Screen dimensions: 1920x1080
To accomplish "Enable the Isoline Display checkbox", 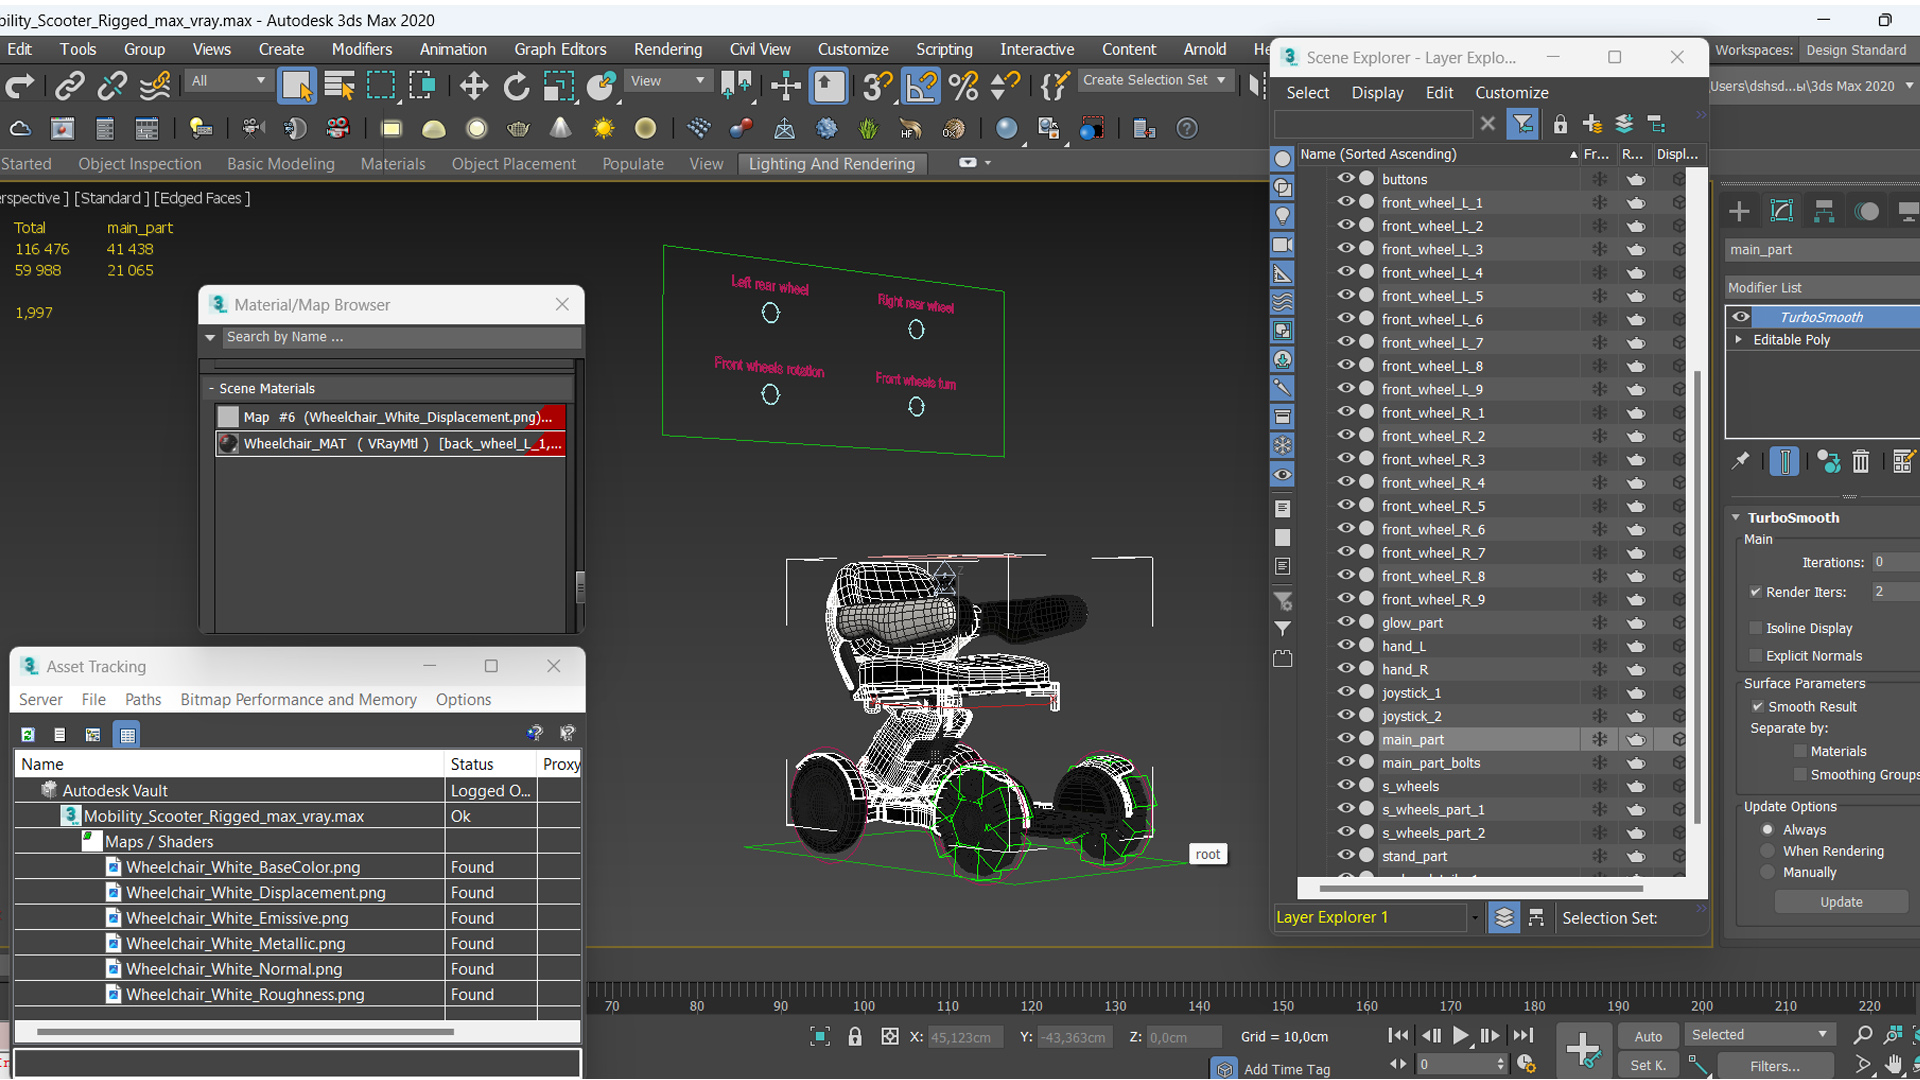I will click(1755, 628).
